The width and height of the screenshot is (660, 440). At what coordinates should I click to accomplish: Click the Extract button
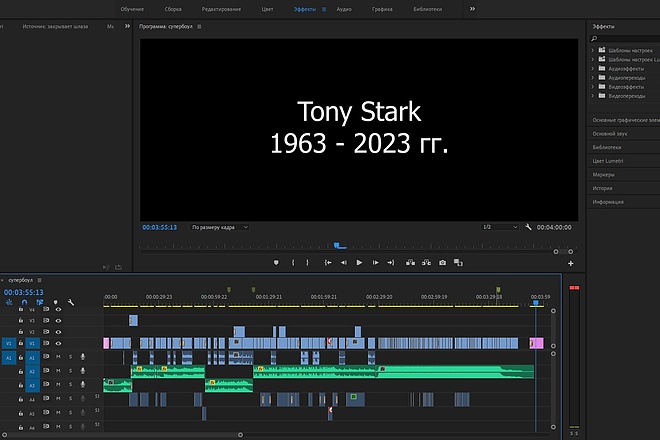click(426, 262)
